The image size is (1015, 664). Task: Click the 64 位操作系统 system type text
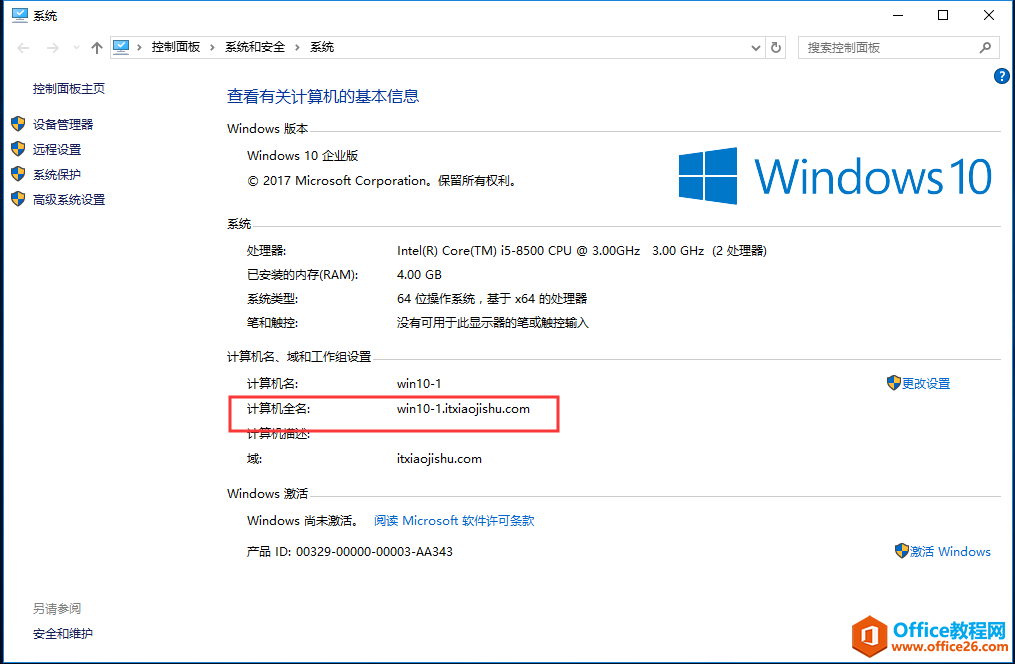coord(492,299)
